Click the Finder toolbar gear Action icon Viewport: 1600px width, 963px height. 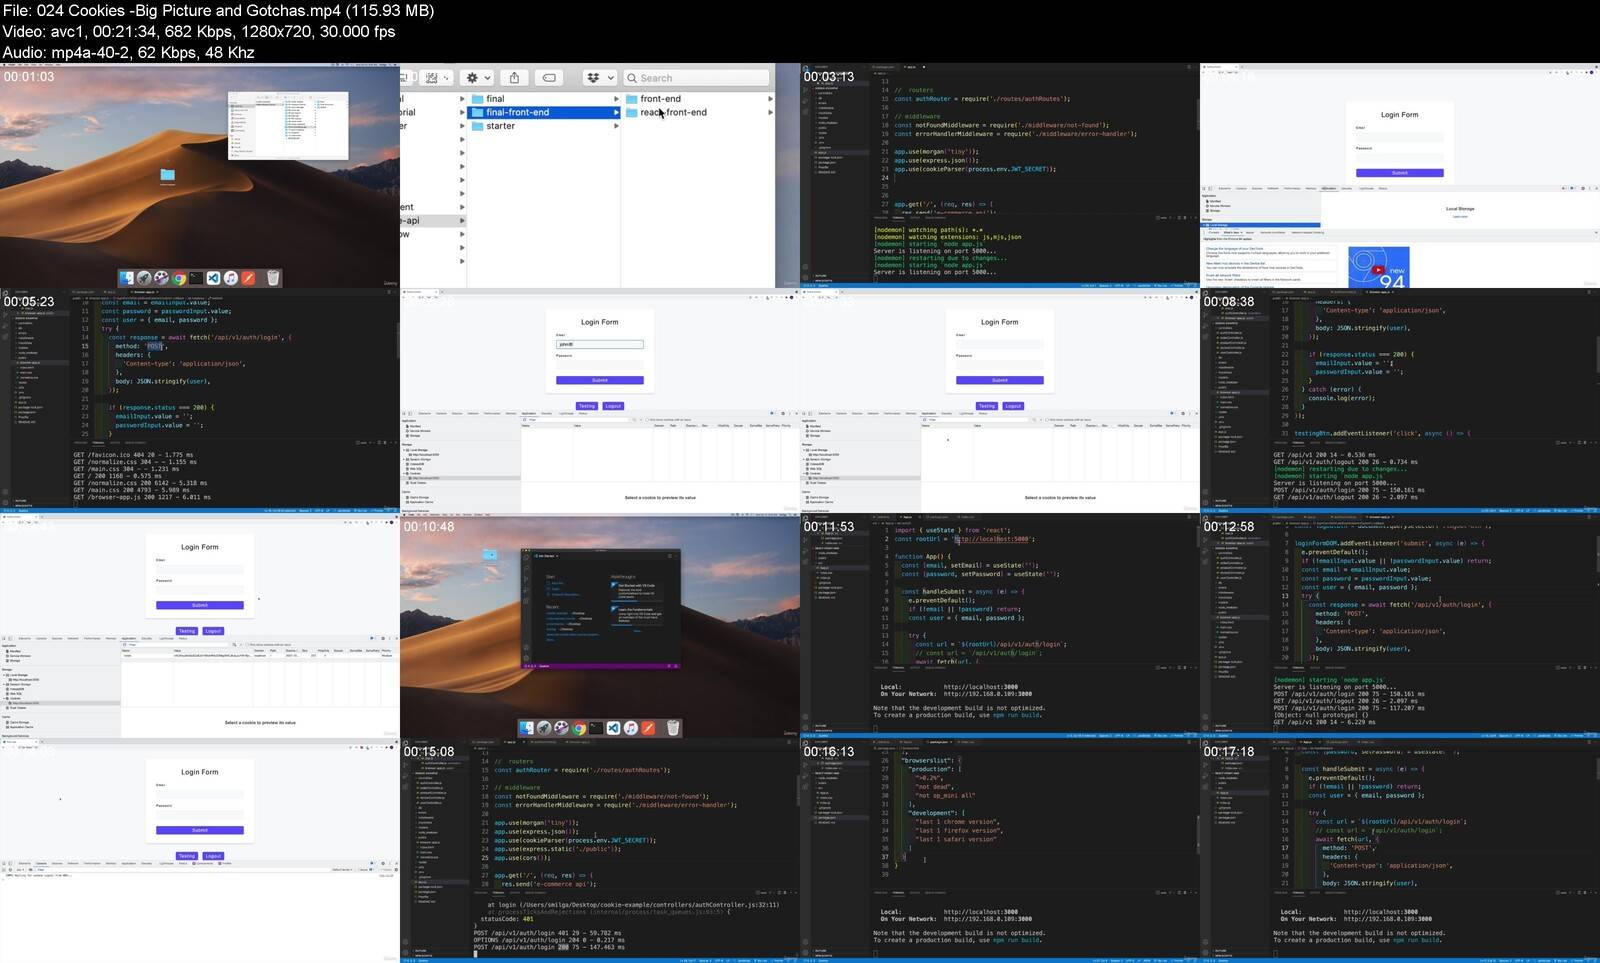tap(473, 78)
